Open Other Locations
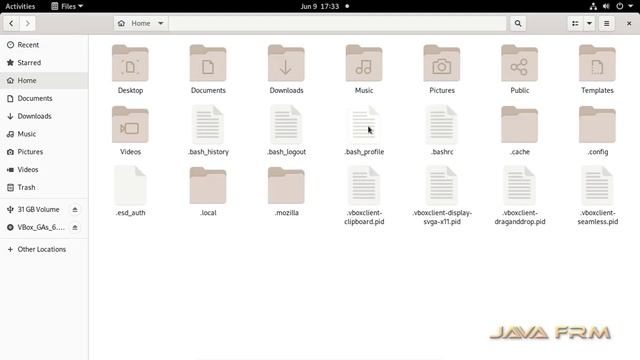This screenshot has width=640, height=360. pyautogui.click(x=44, y=249)
